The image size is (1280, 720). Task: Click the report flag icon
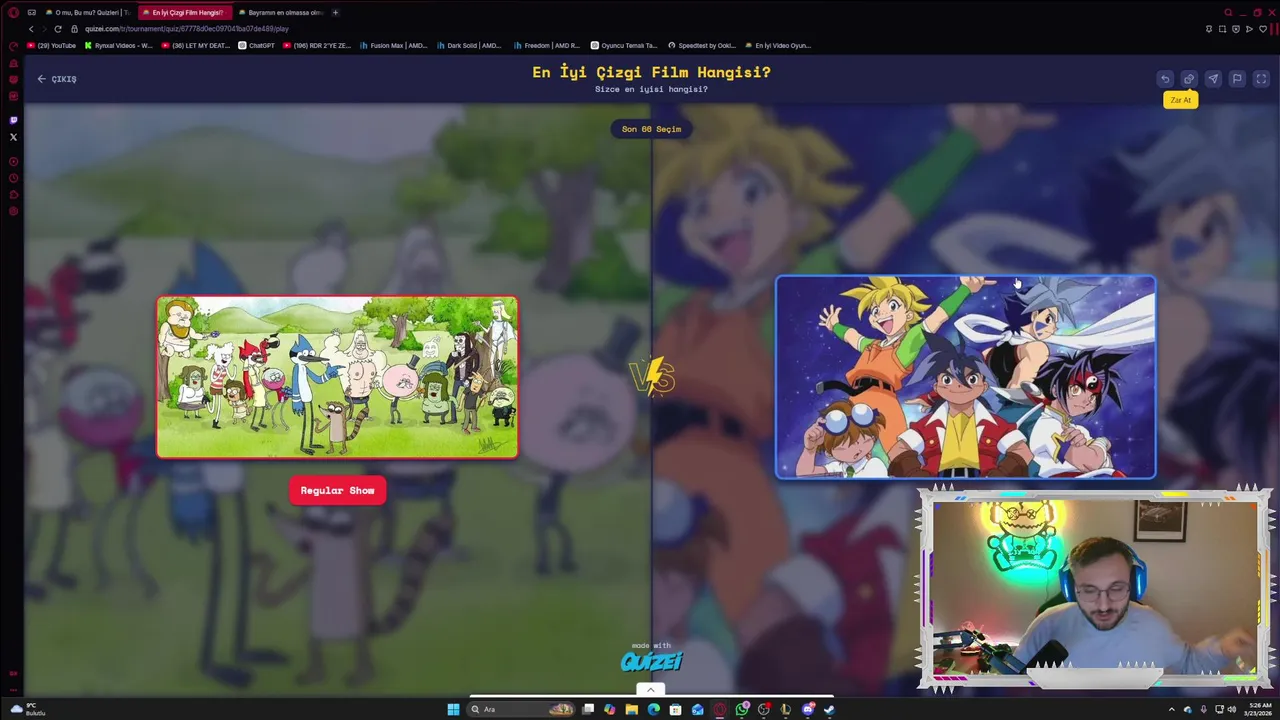tap(1237, 79)
